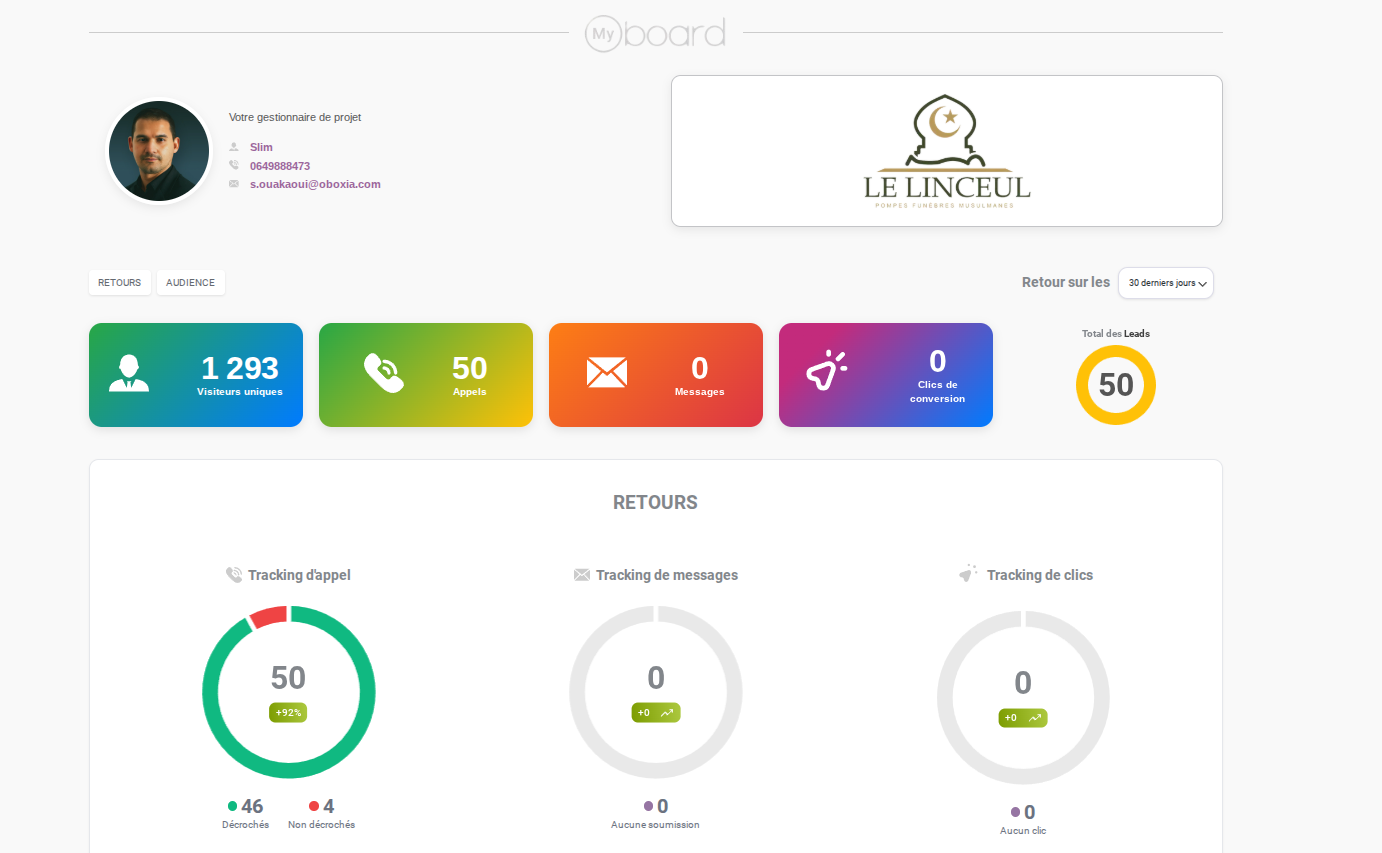The height and width of the screenshot is (853, 1382).
Task: Click the visitor person icon on the blue-green card
Action: [129, 372]
